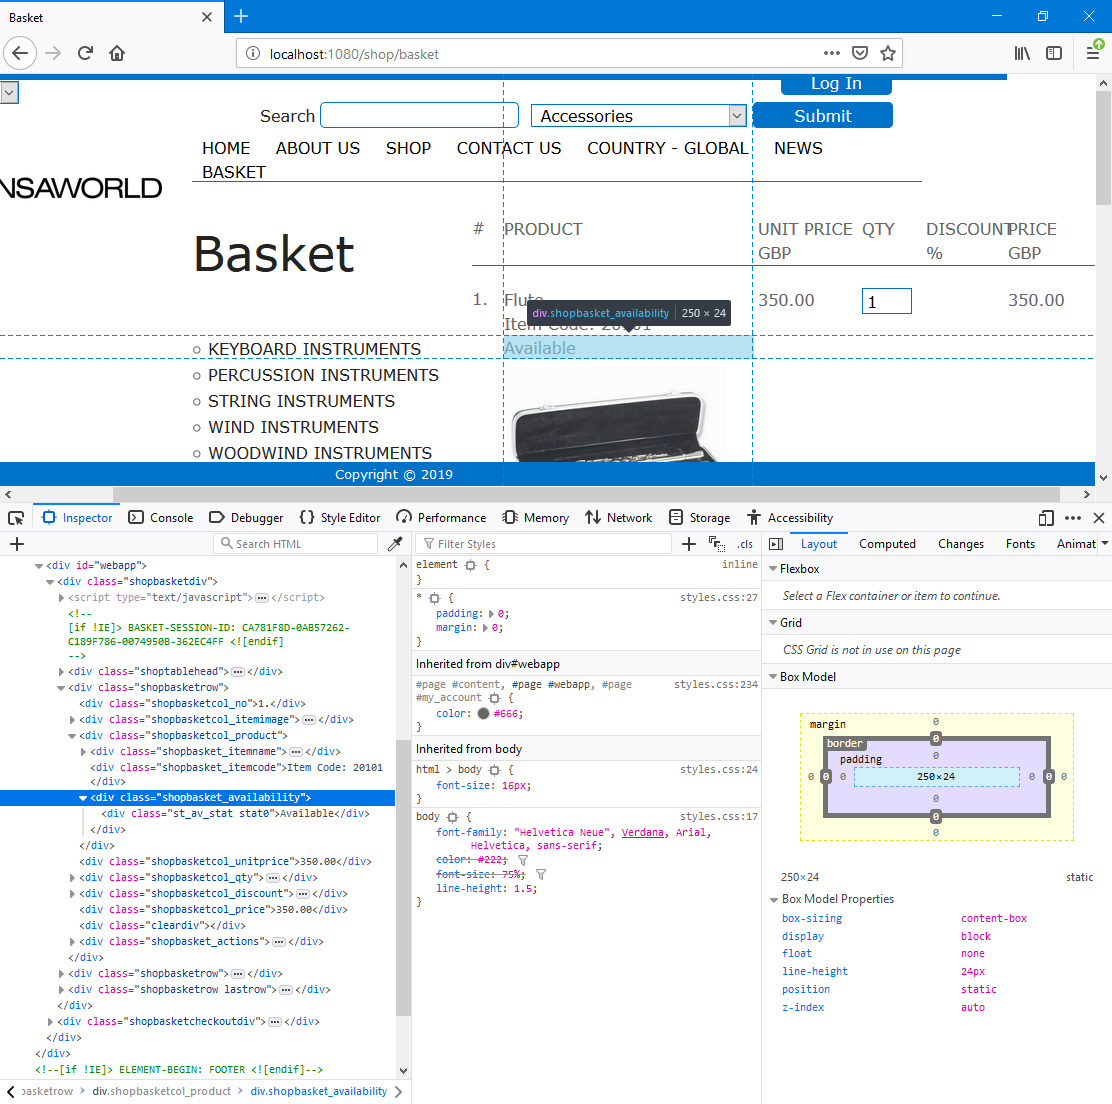Switch to the Console tab

pos(161,518)
